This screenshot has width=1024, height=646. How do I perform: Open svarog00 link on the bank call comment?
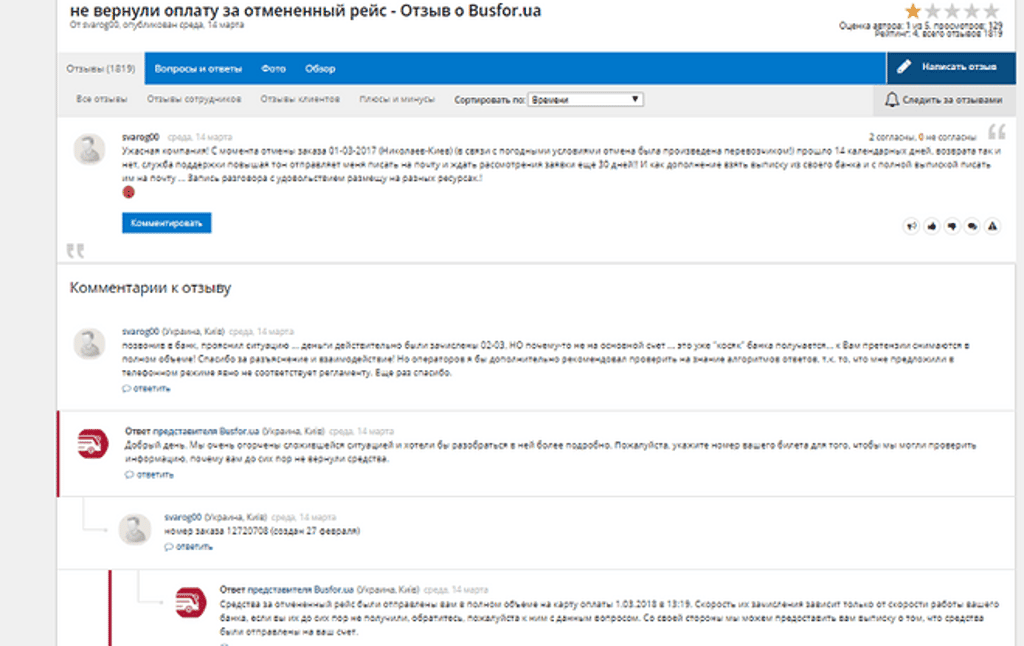(x=140, y=332)
